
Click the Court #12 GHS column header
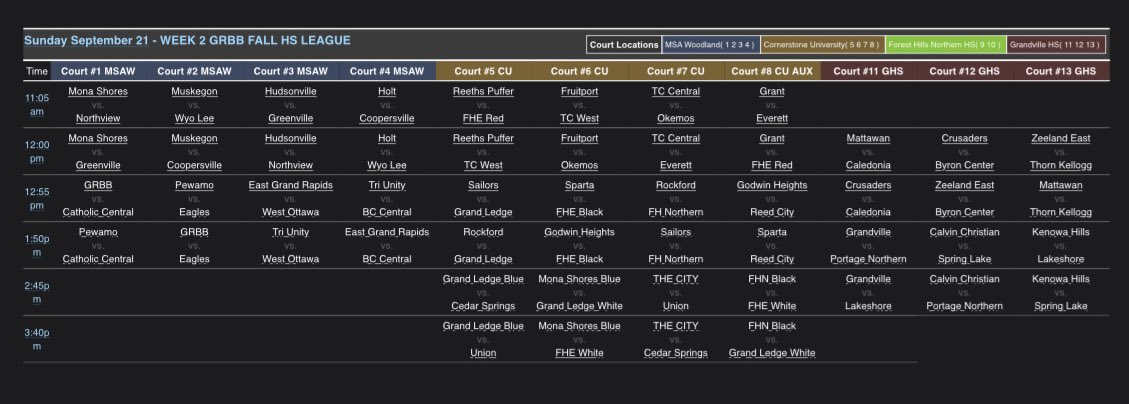click(x=964, y=71)
